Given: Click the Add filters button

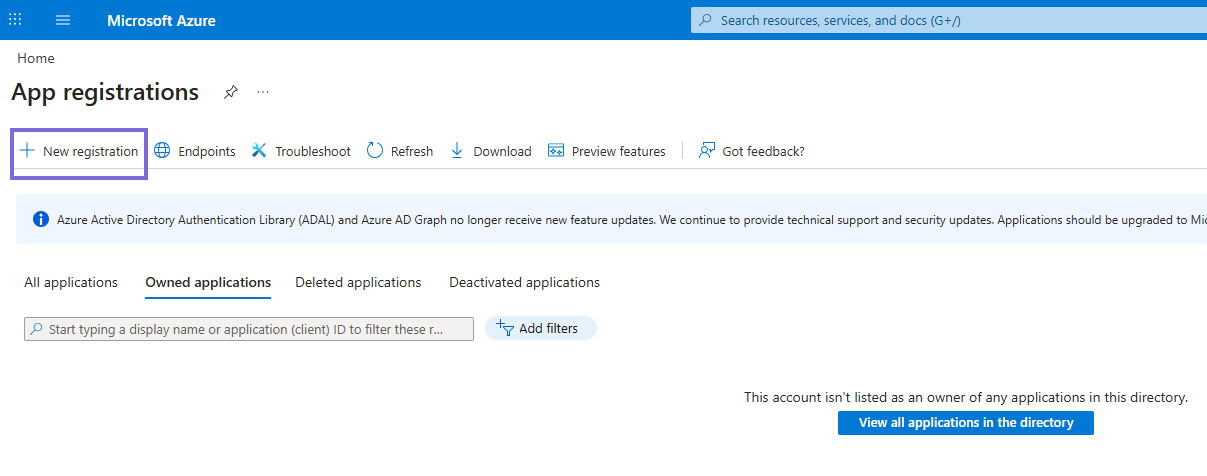Looking at the screenshot, I should pyautogui.click(x=540, y=328).
